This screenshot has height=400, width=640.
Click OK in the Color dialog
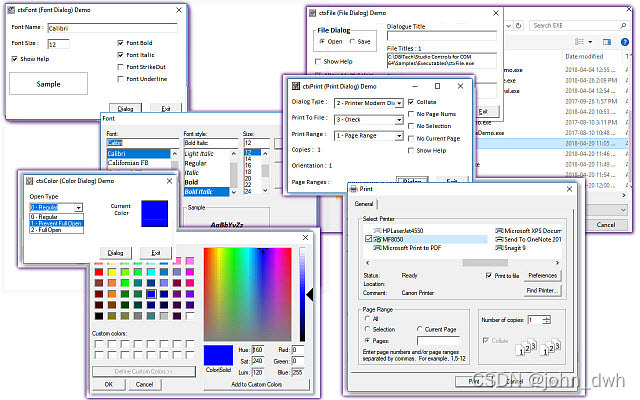pyautogui.click(x=109, y=384)
